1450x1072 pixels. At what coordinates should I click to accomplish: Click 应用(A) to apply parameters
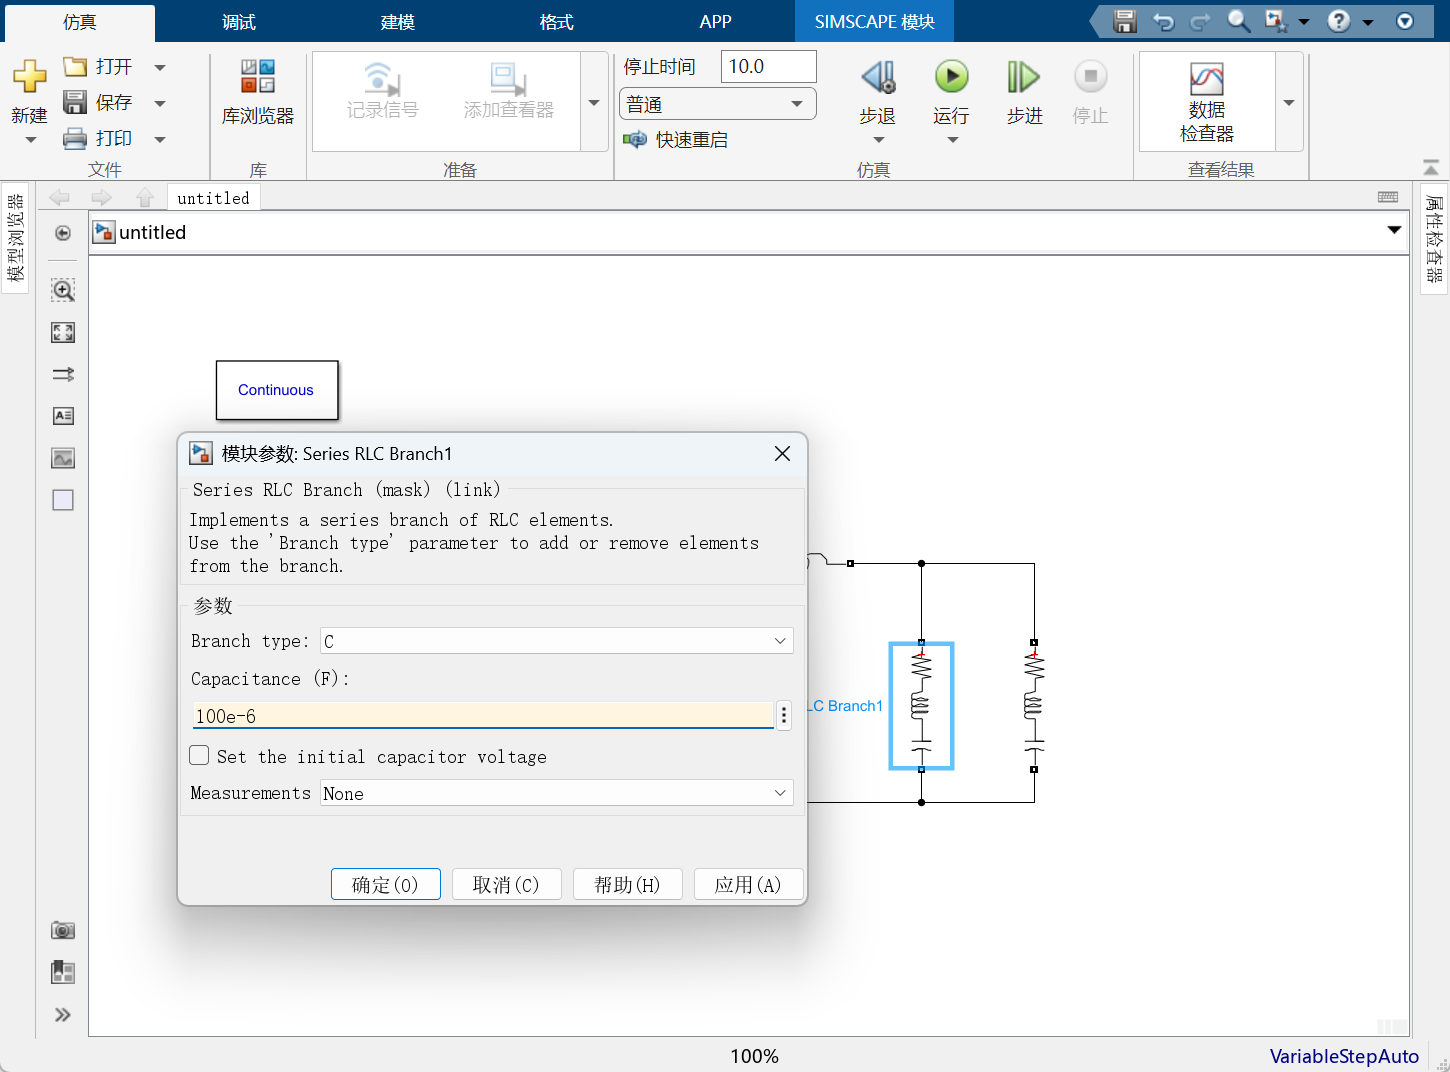pyautogui.click(x=748, y=884)
